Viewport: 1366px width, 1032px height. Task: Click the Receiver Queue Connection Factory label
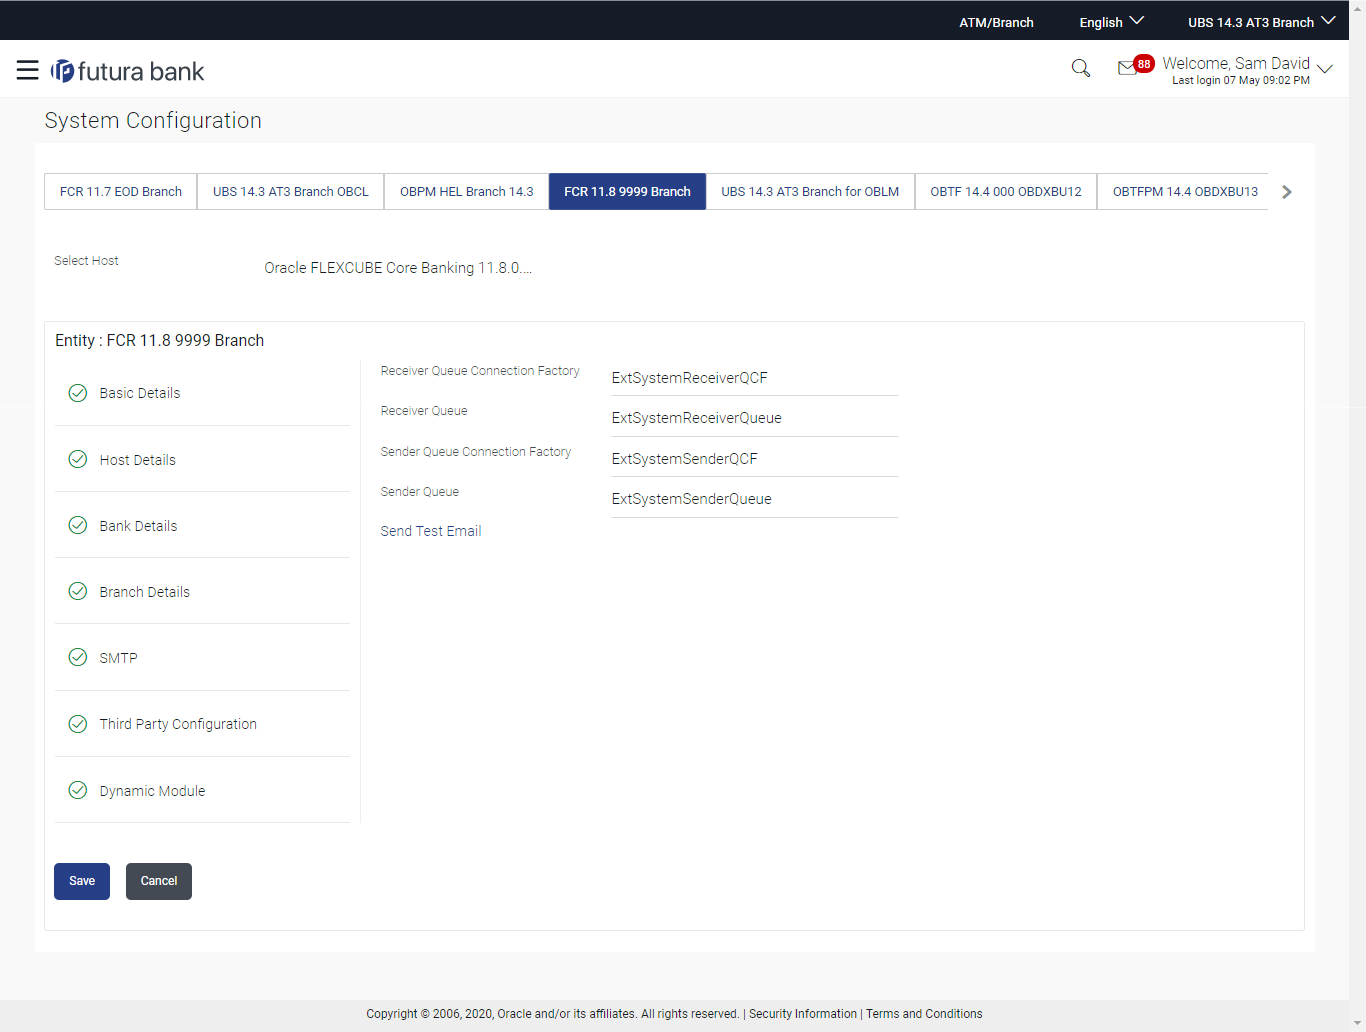(x=480, y=371)
